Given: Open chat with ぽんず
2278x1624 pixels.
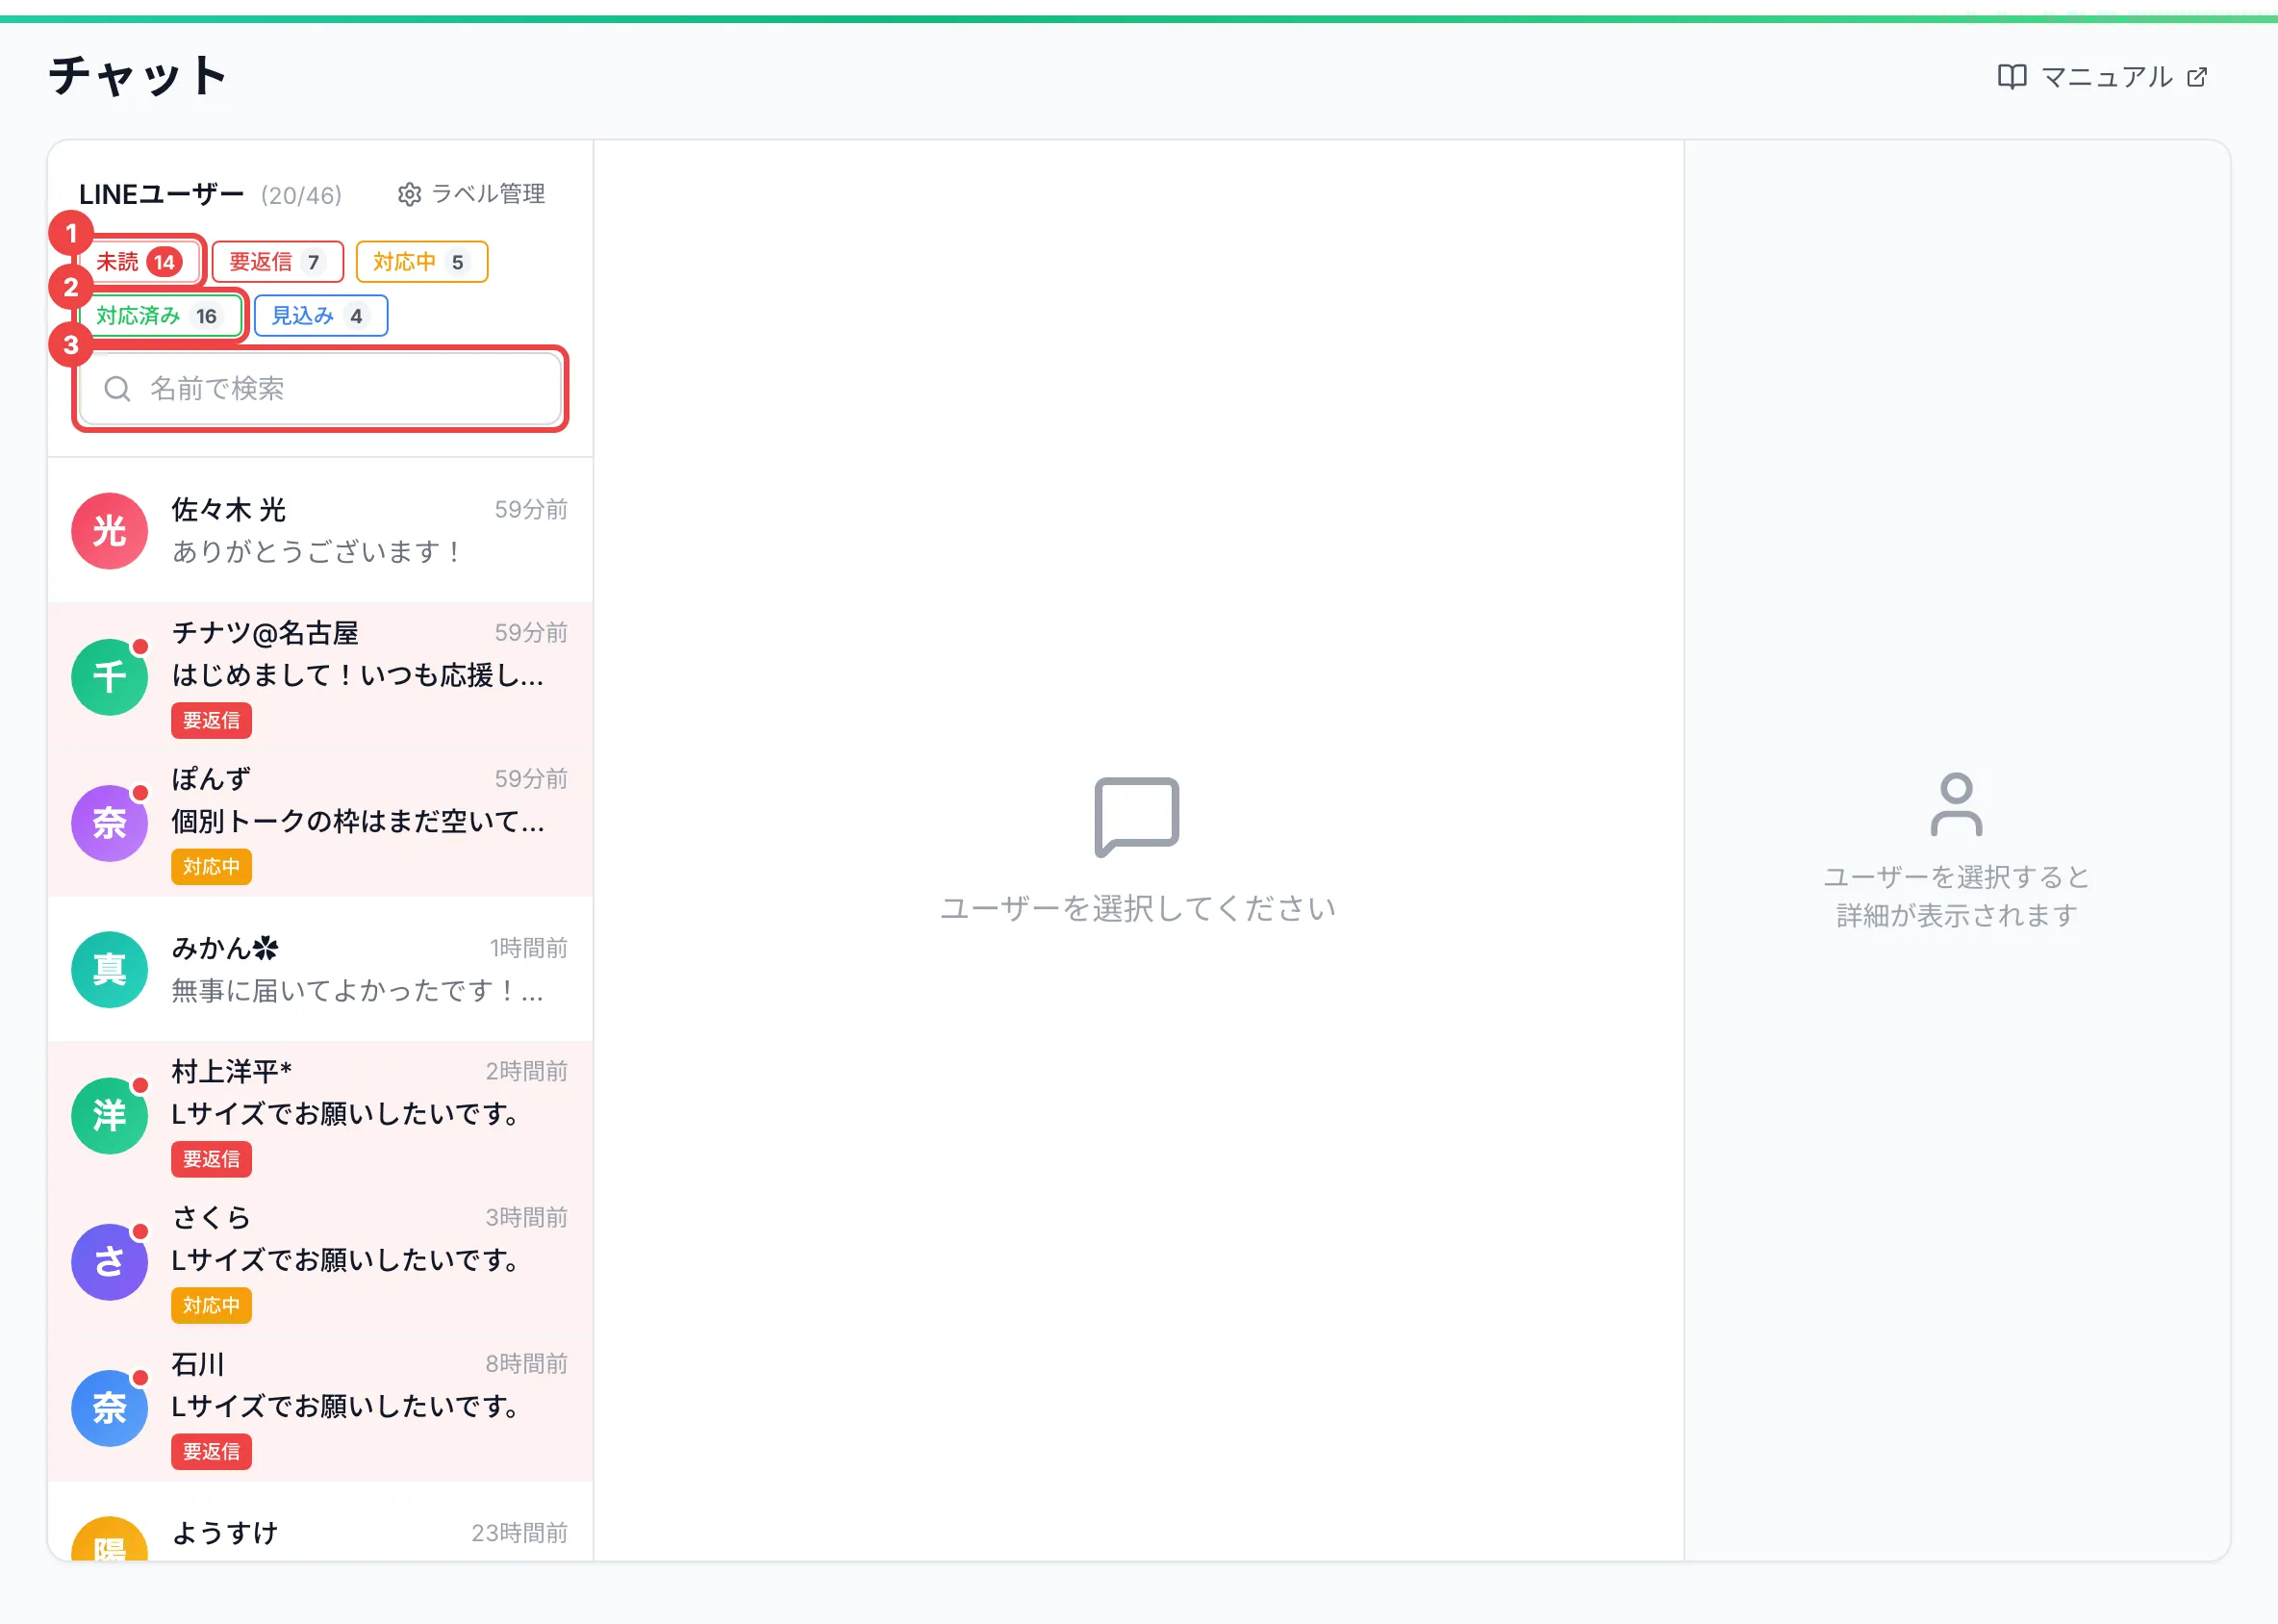Looking at the screenshot, I should (320, 822).
